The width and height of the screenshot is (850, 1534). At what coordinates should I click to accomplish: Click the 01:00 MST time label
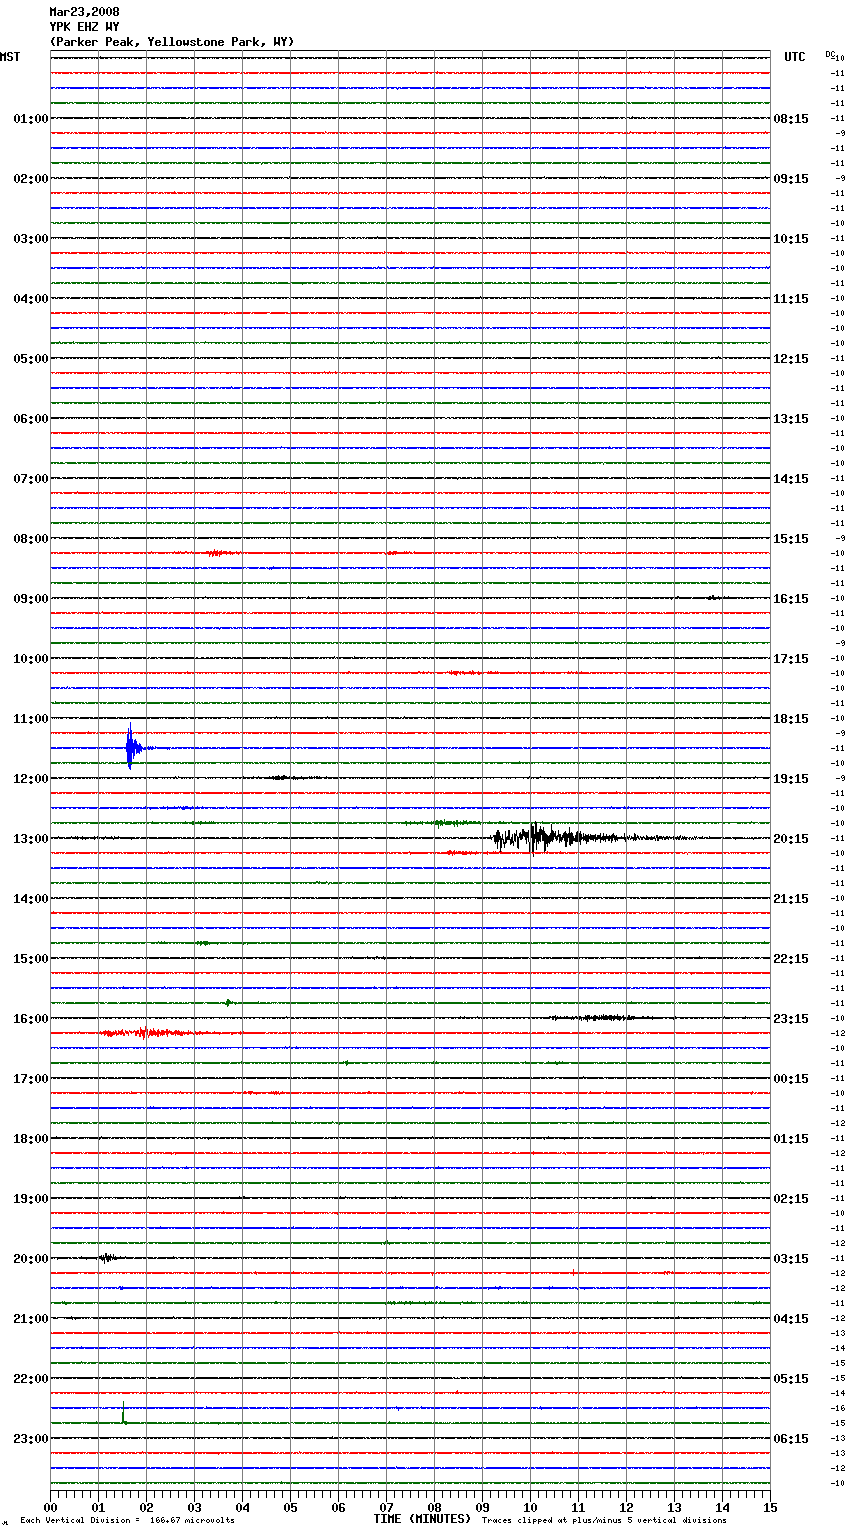[x=31, y=119]
